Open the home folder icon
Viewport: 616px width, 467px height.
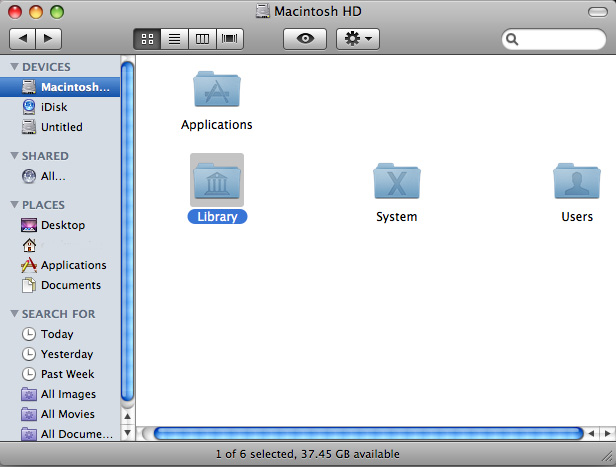coord(29,245)
